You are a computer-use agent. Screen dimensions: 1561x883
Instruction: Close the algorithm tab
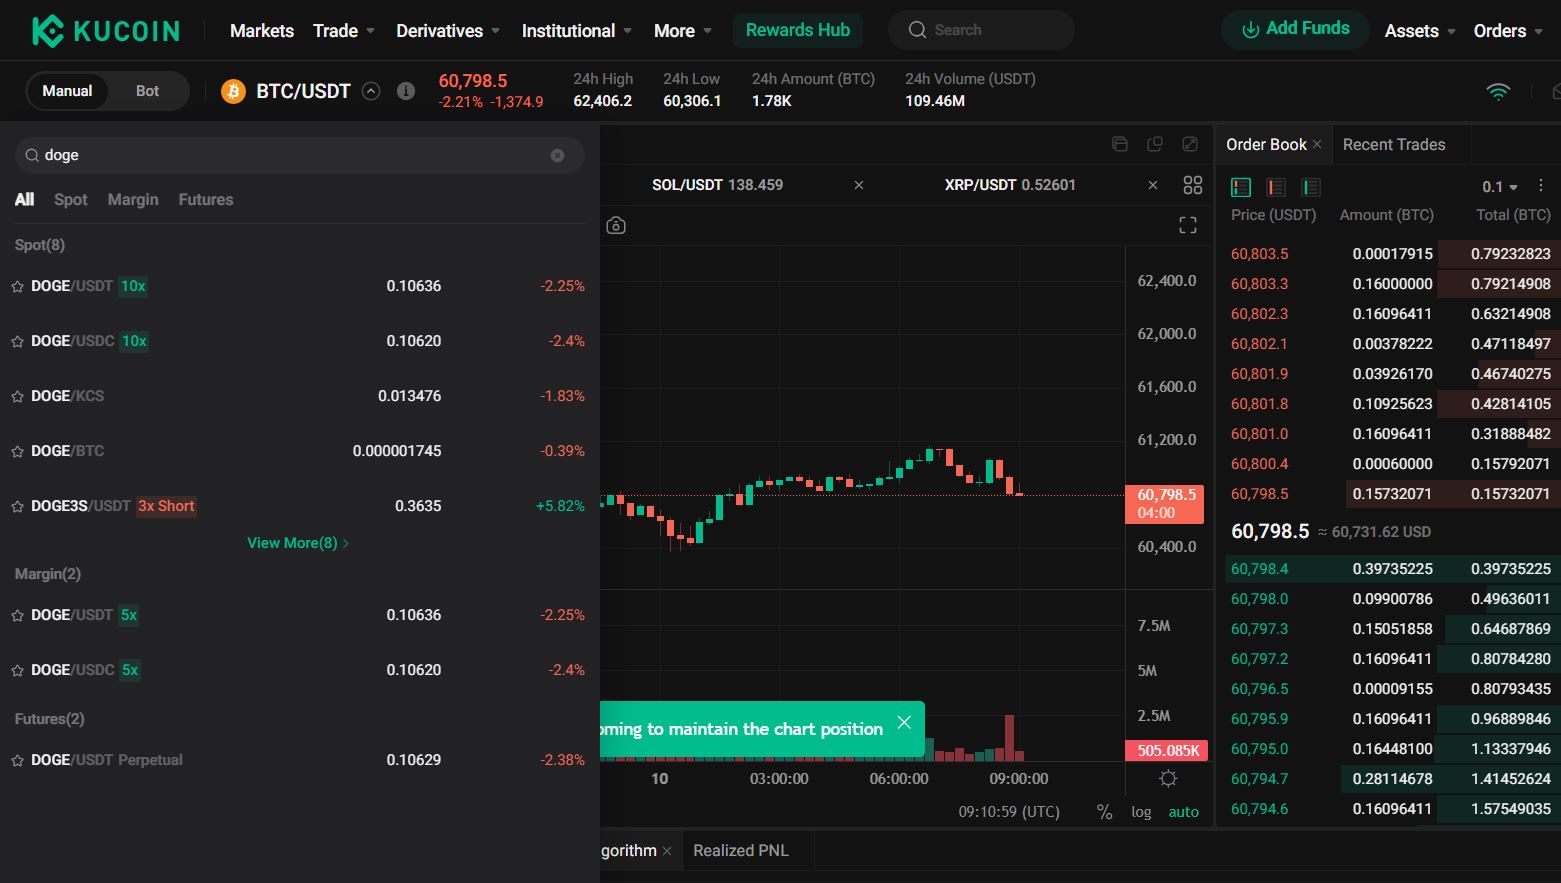[x=667, y=851]
